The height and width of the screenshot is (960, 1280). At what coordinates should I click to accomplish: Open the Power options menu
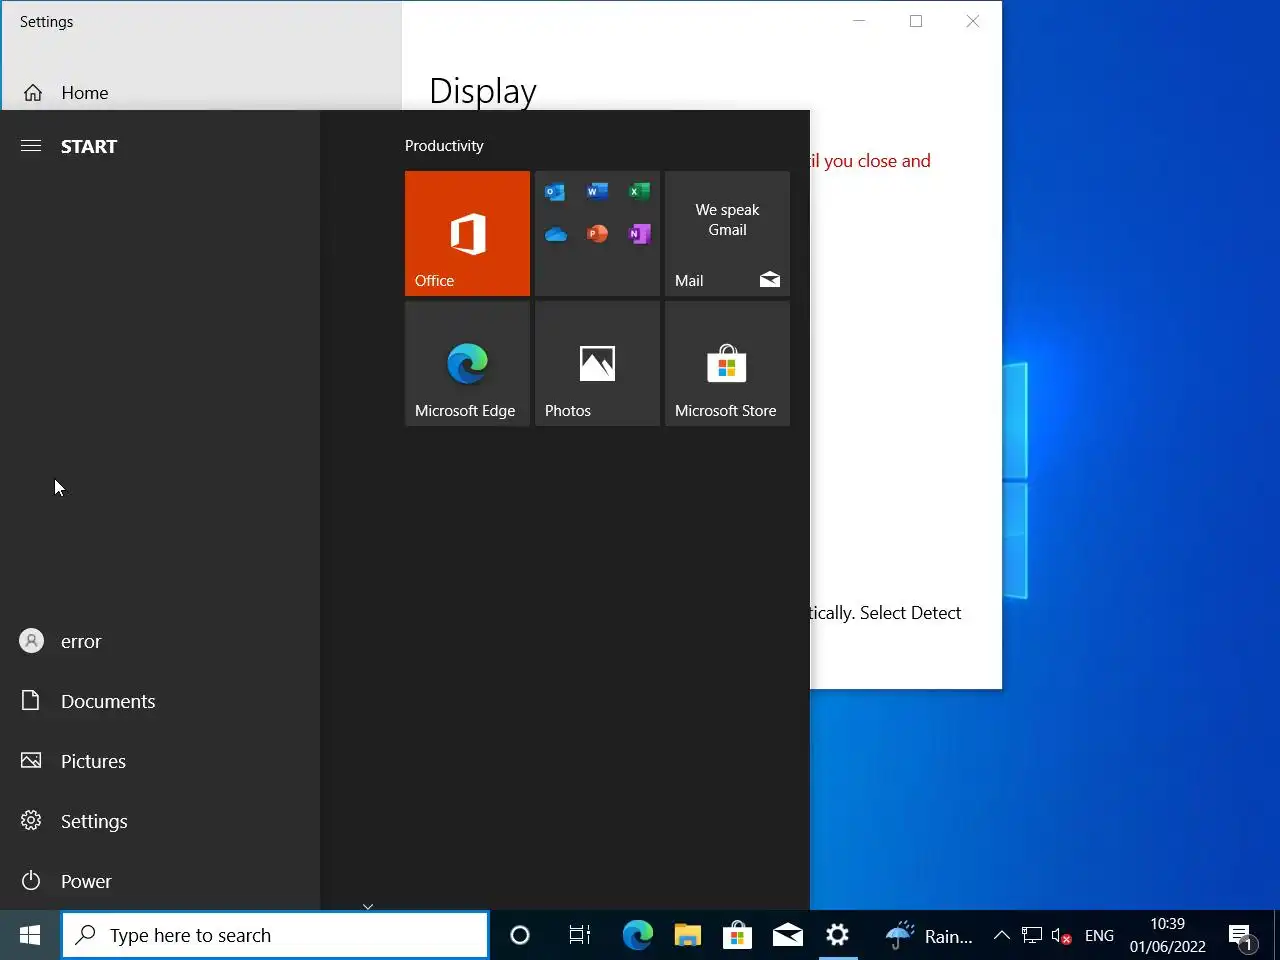(x=160, y=881)
